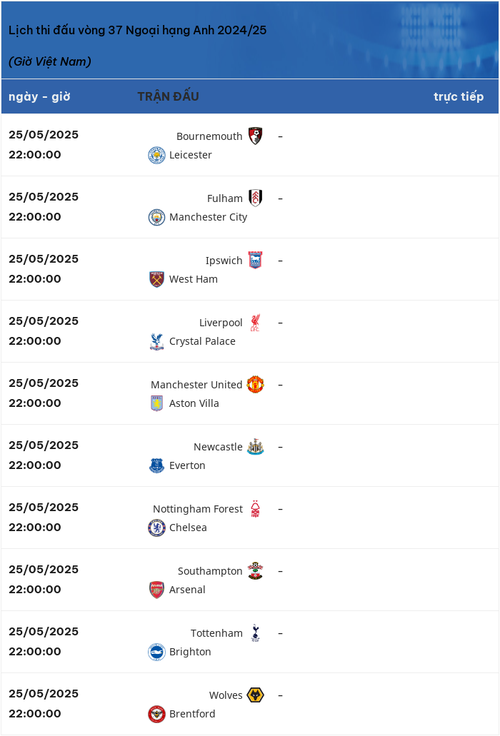
Task: Open the Tottenham team name link
Action: (x=216, y=633)
